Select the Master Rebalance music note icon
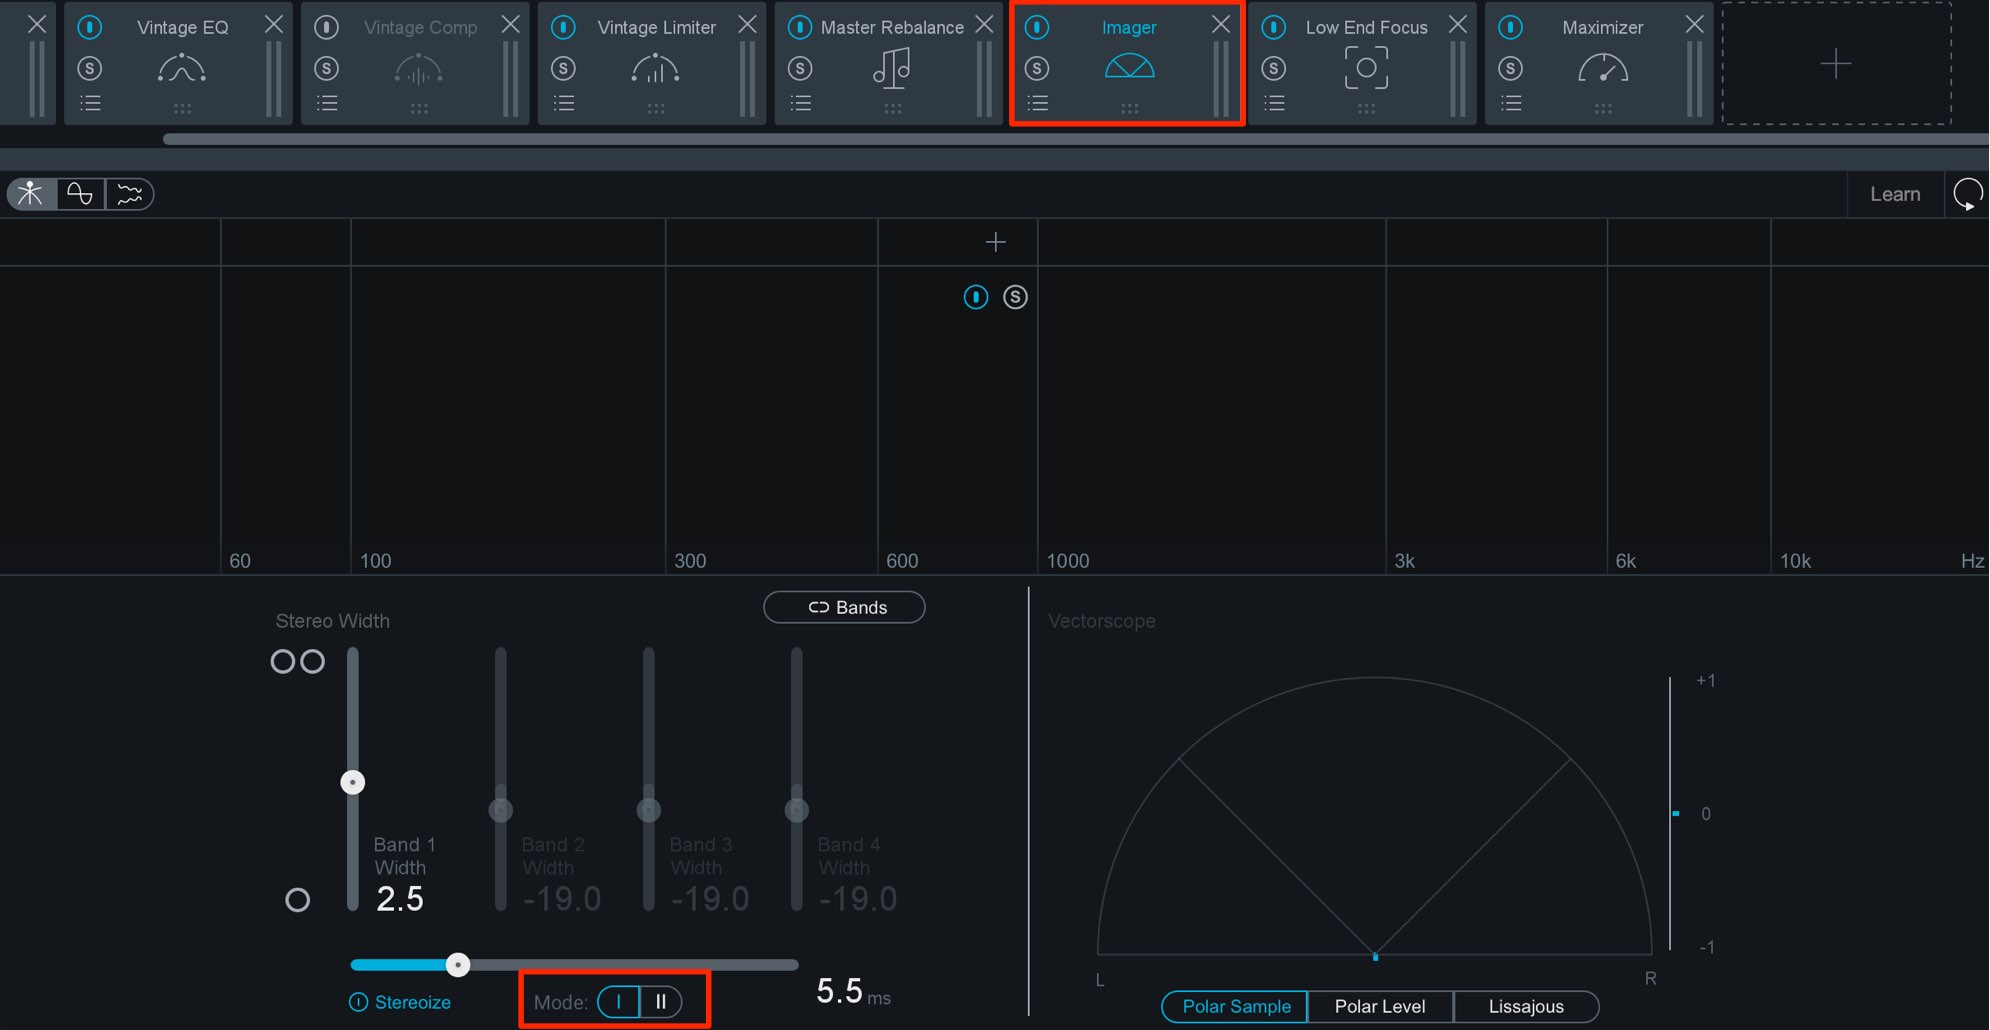The width and height of the screenshot is (1990, 1030). coord(891,68)
